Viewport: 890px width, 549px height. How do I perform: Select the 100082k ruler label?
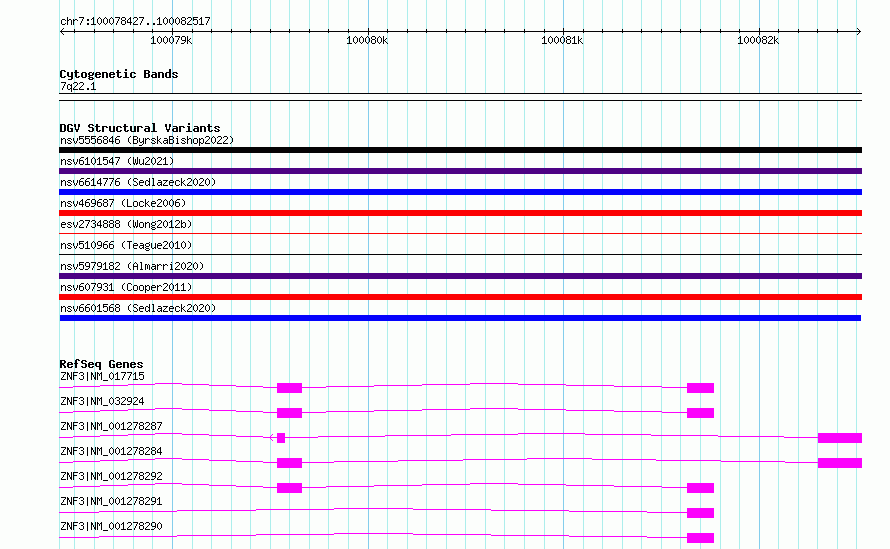point(758,40)
